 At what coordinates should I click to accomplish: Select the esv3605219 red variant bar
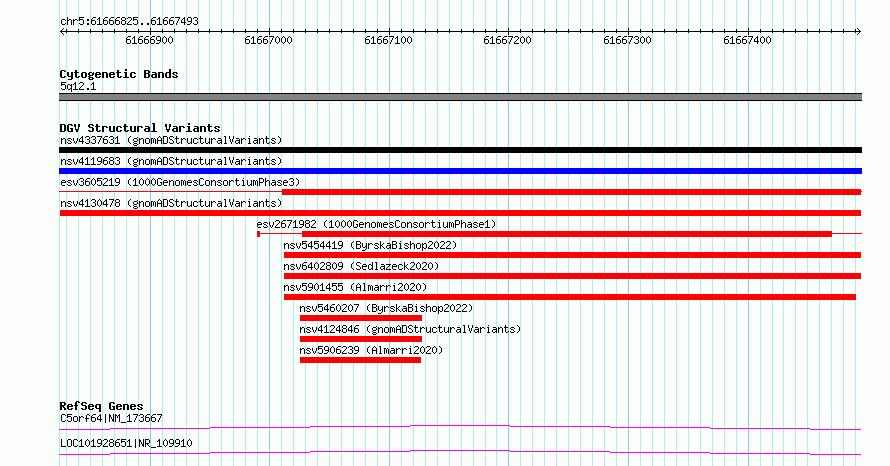click(x=572, y=192)
